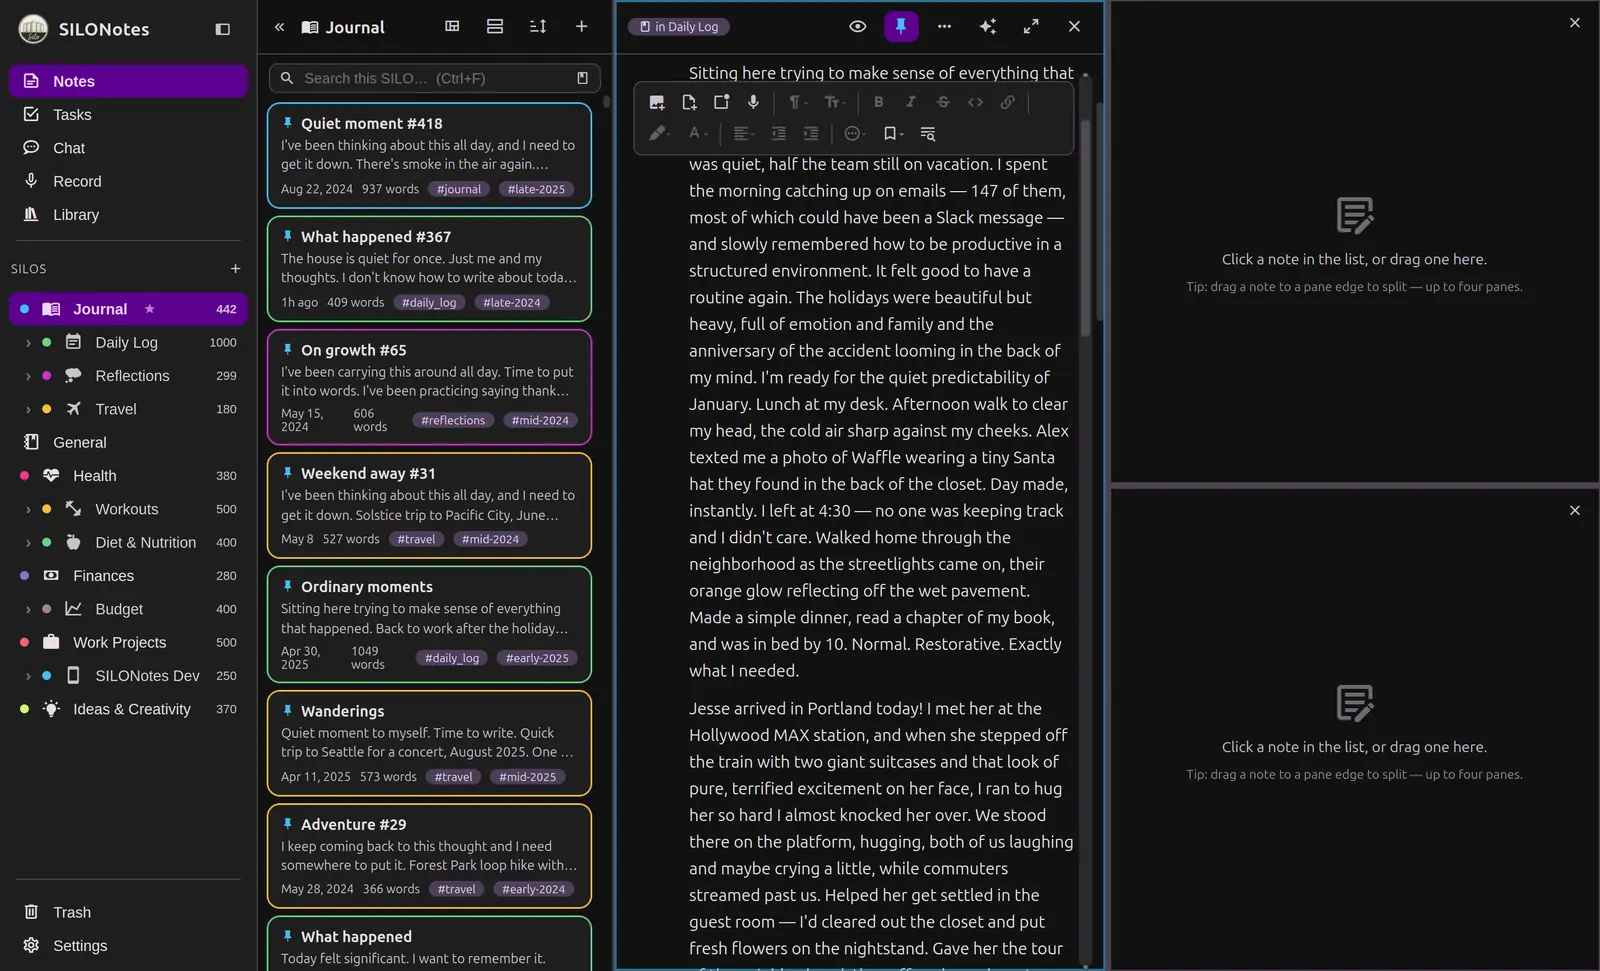Open the Chat section
Viewport: 1600px width, 971px height.
tap(128, 148)
